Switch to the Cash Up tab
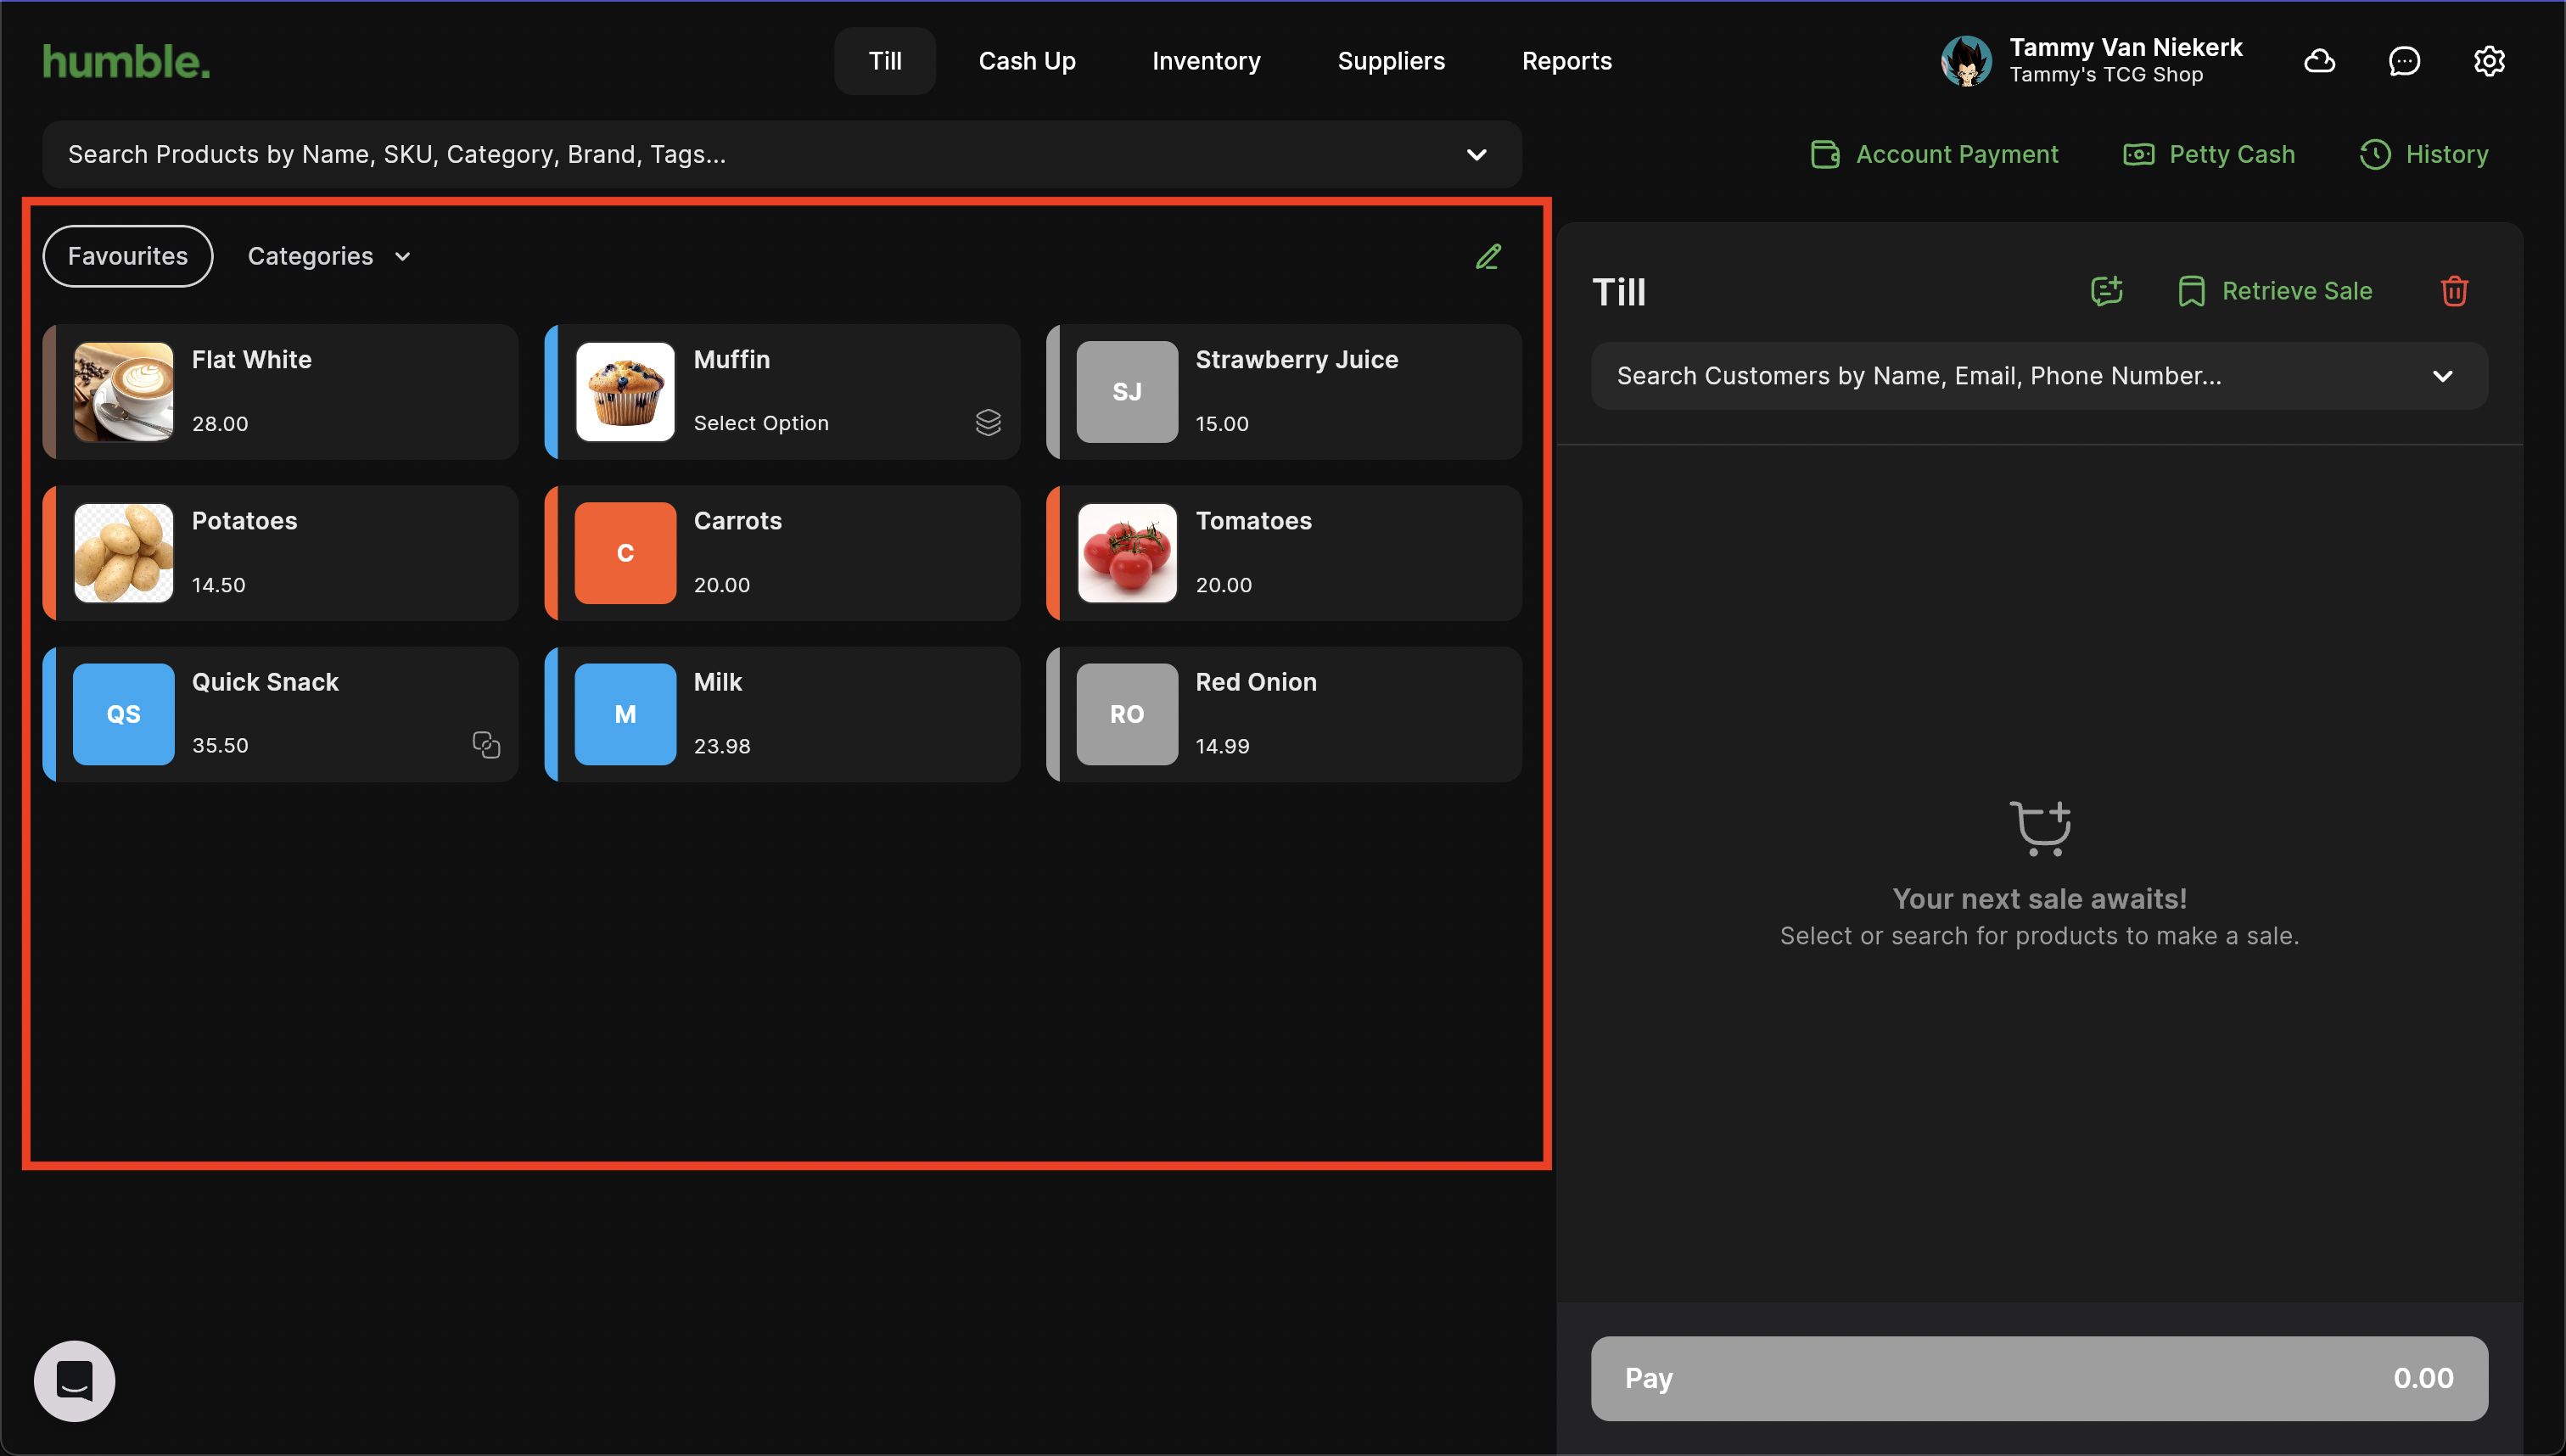The image size is (2566, 1456). (x=1026, y=61)
